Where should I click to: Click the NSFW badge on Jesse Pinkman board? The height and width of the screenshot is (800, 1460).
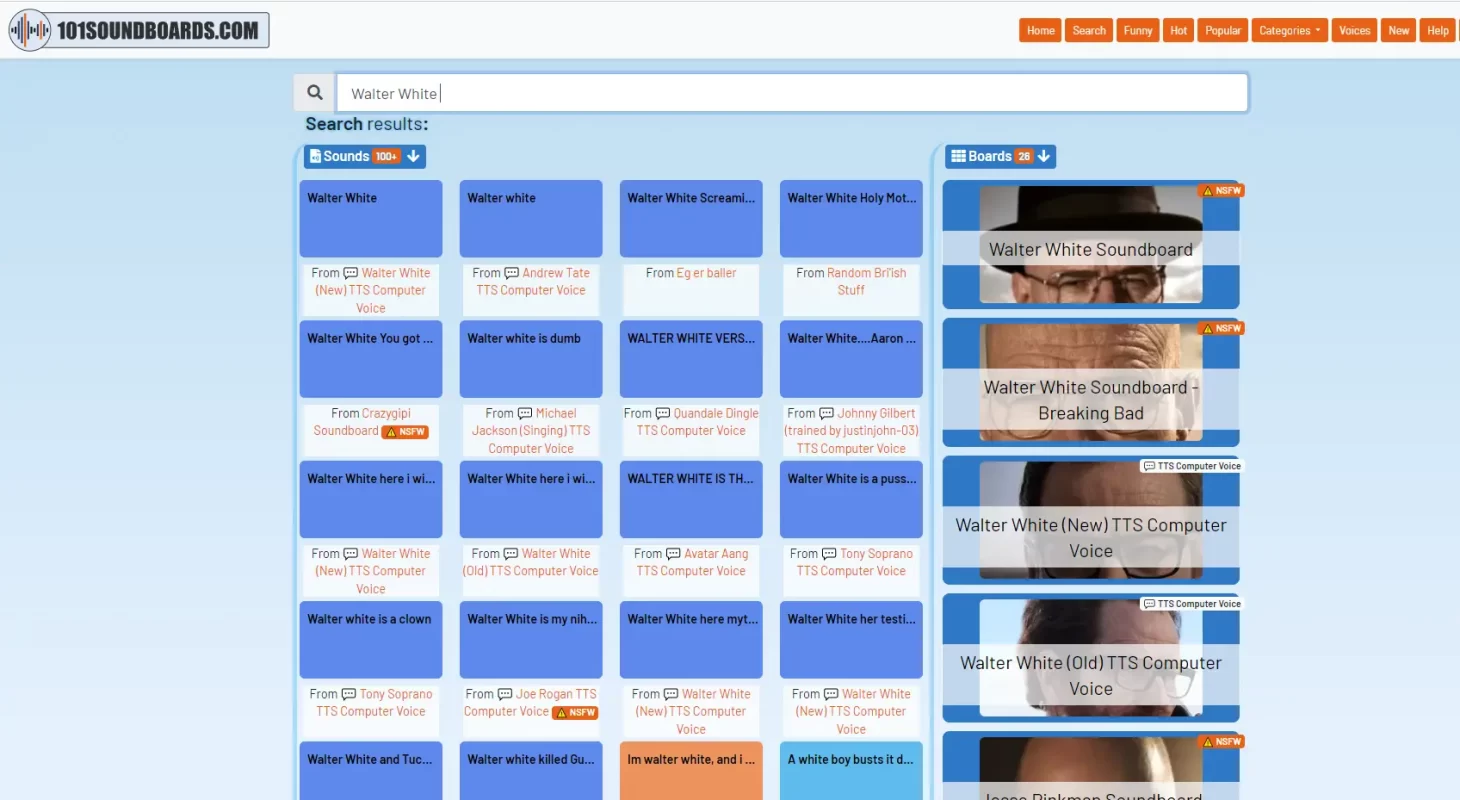(1221, 742)
